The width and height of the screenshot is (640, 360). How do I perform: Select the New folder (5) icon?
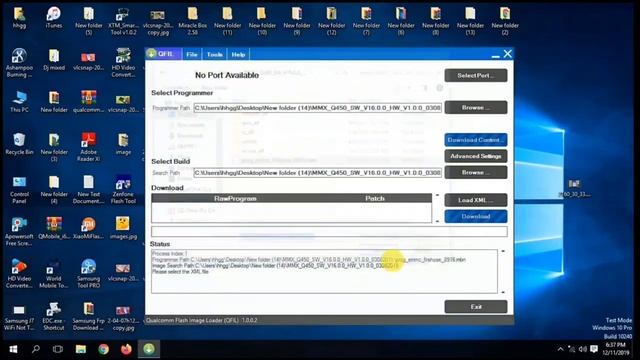[89, 21]
